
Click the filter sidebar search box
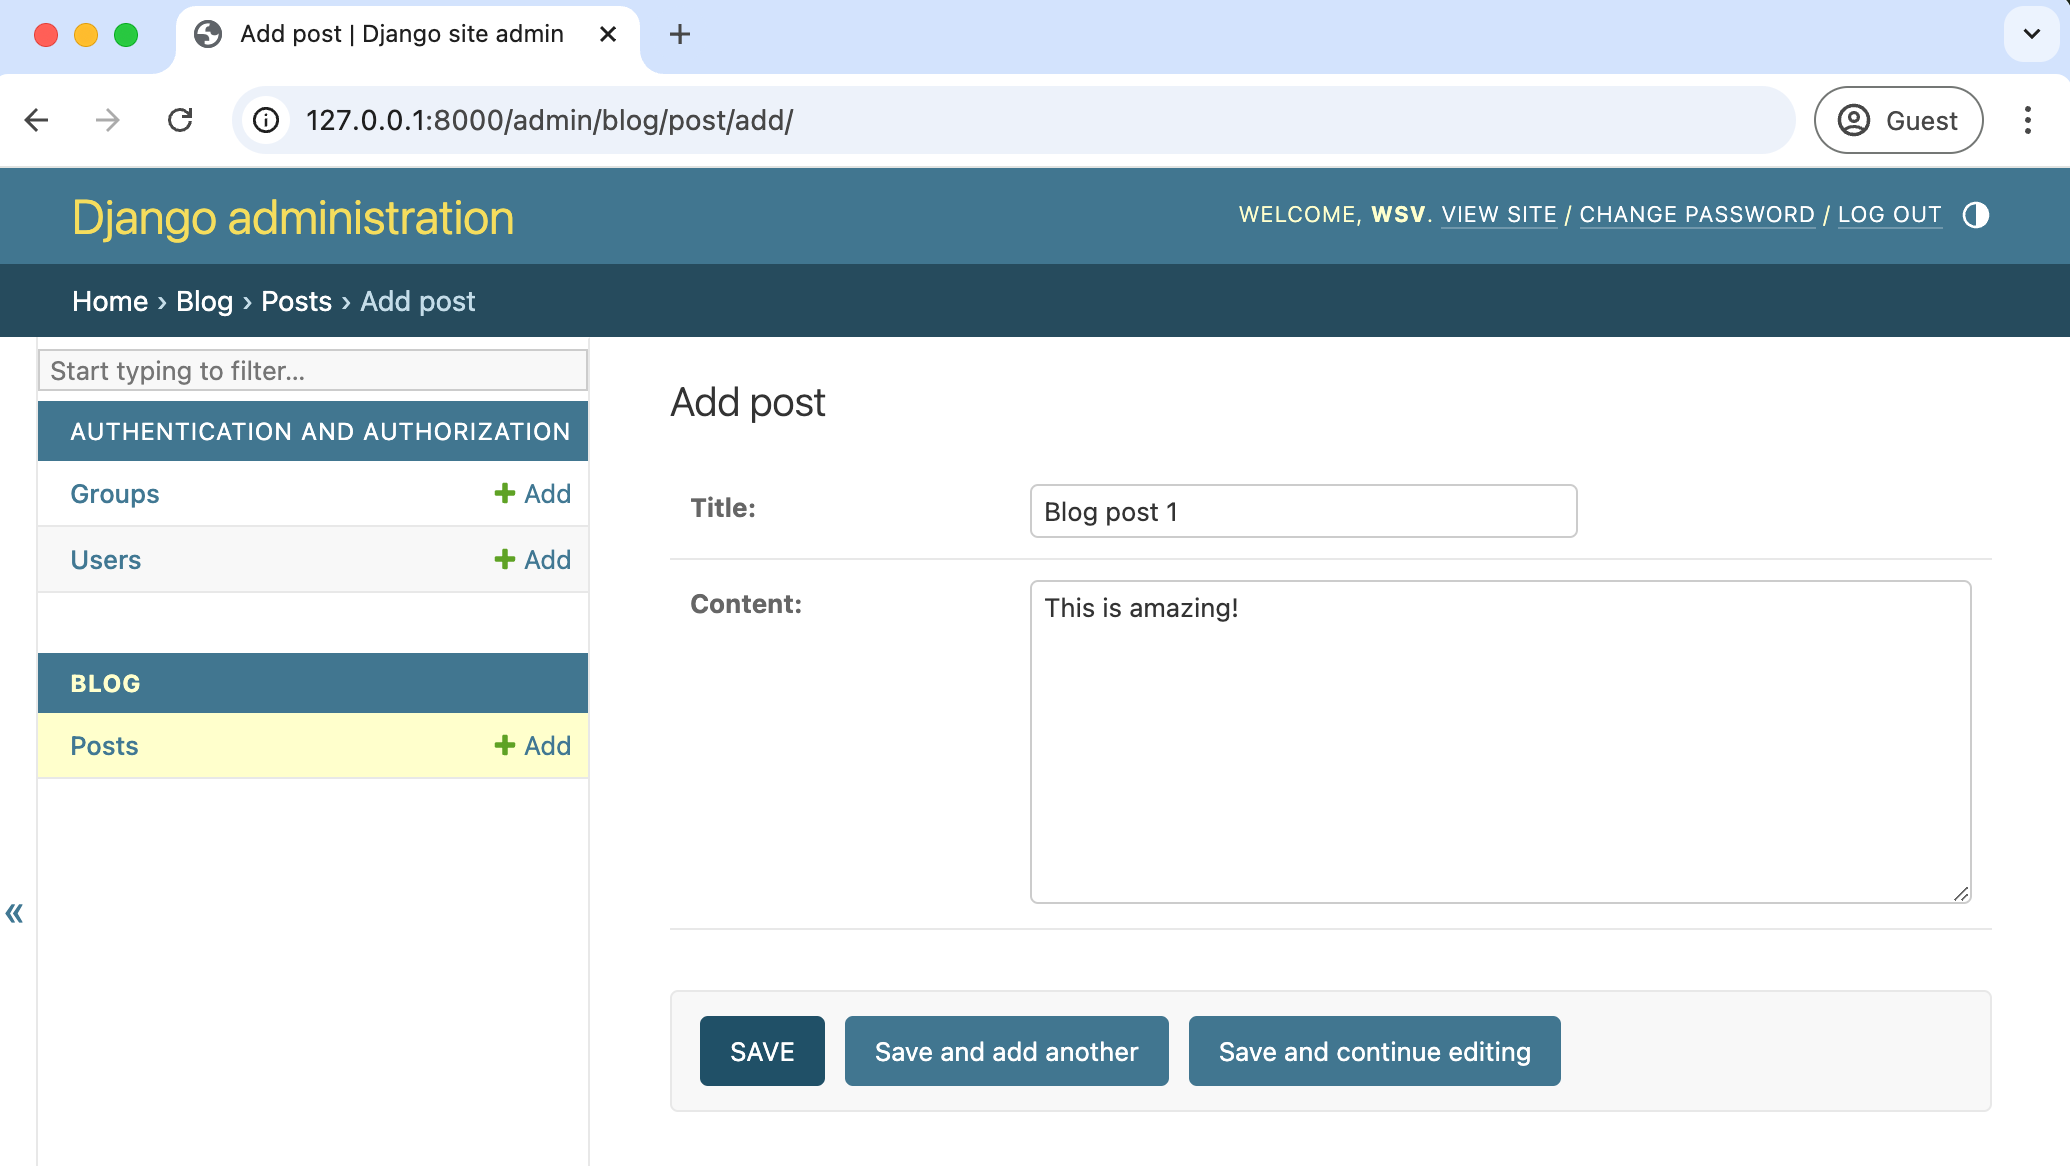[x=311, y=370]
